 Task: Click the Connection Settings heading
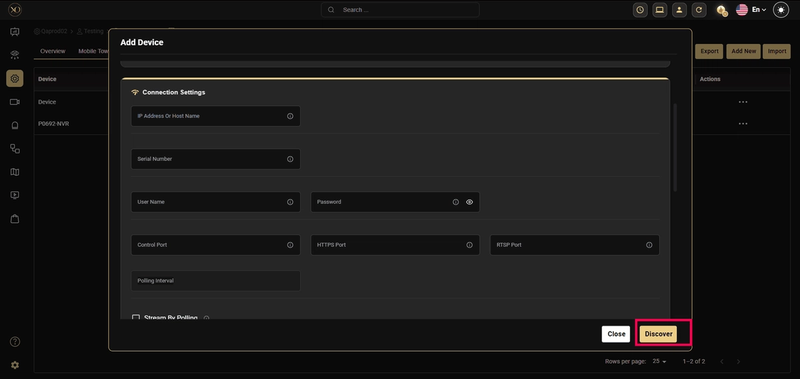tap(173, 92)
